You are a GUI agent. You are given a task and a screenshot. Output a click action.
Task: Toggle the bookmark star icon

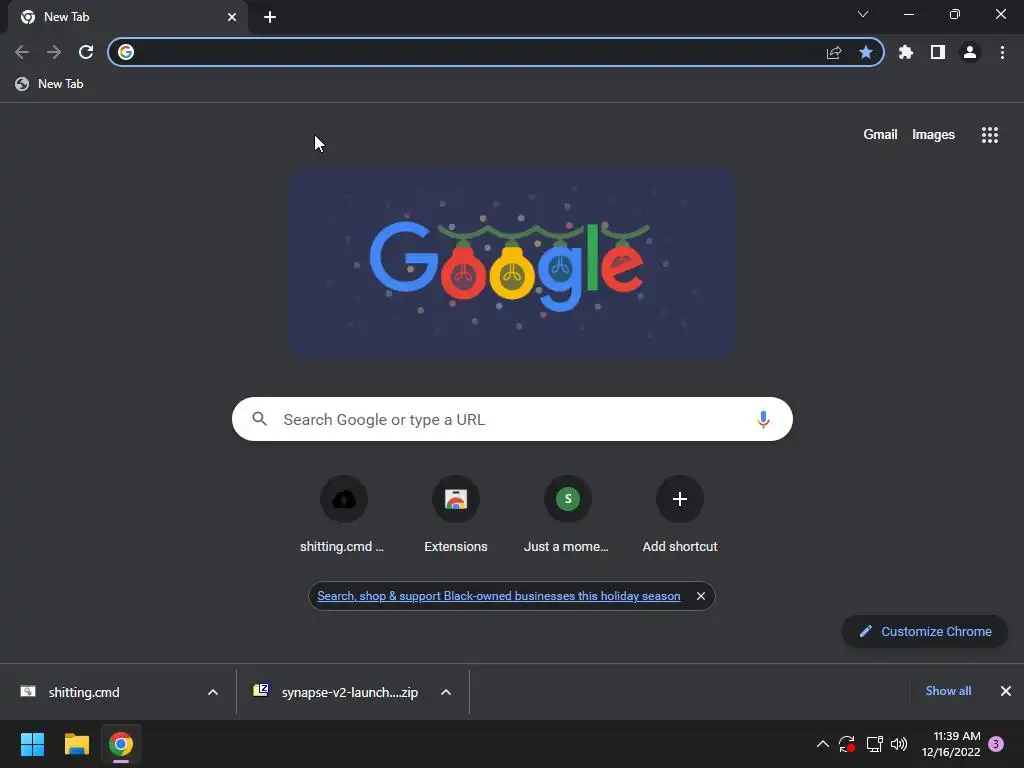(x=866, y=52)
